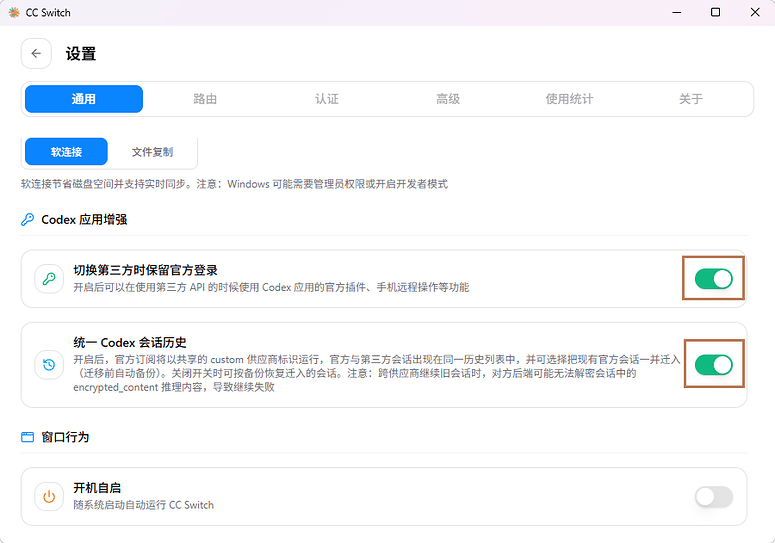Click the 窗口行为 section heading
The height and width of the screenshot is (543, 775).
tap(65, 437)
